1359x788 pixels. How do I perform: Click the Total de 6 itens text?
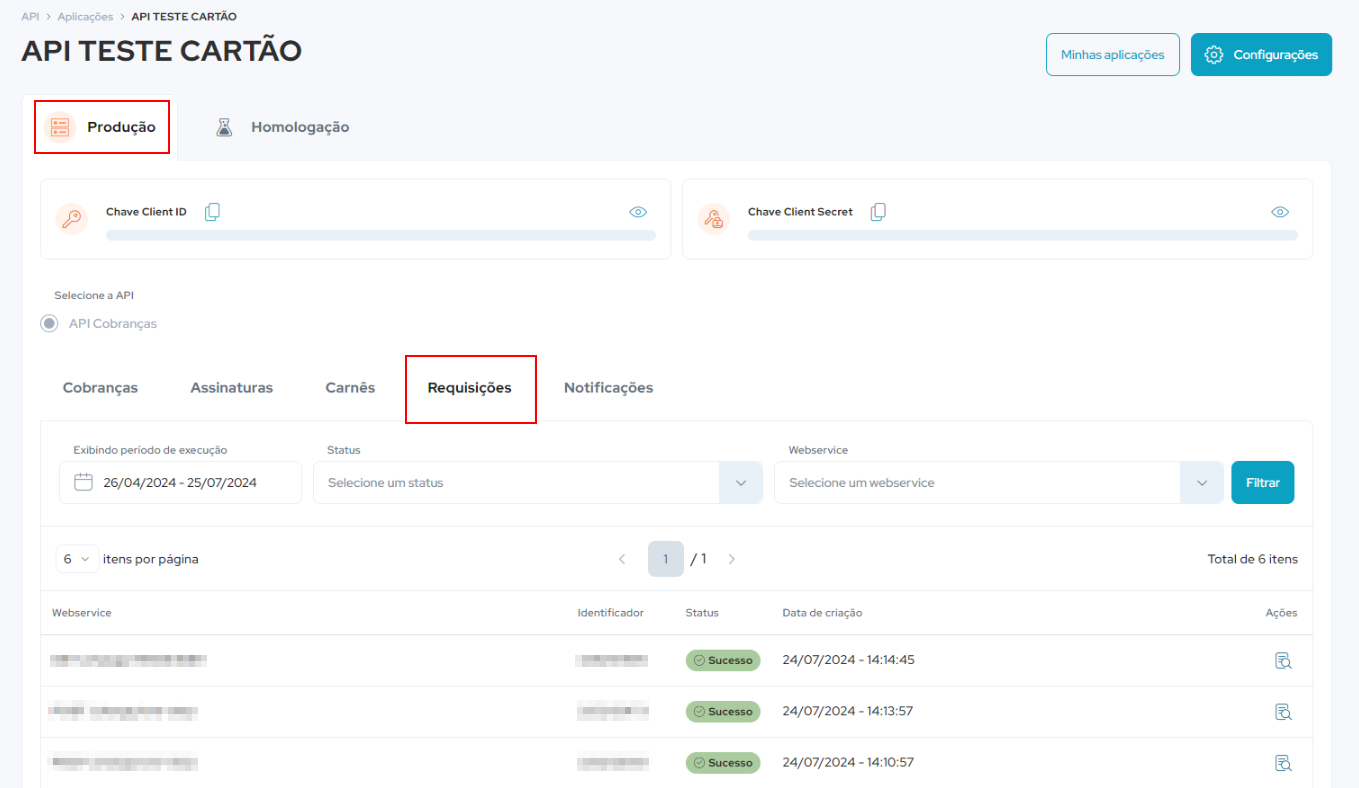[x=1253, y=559]
